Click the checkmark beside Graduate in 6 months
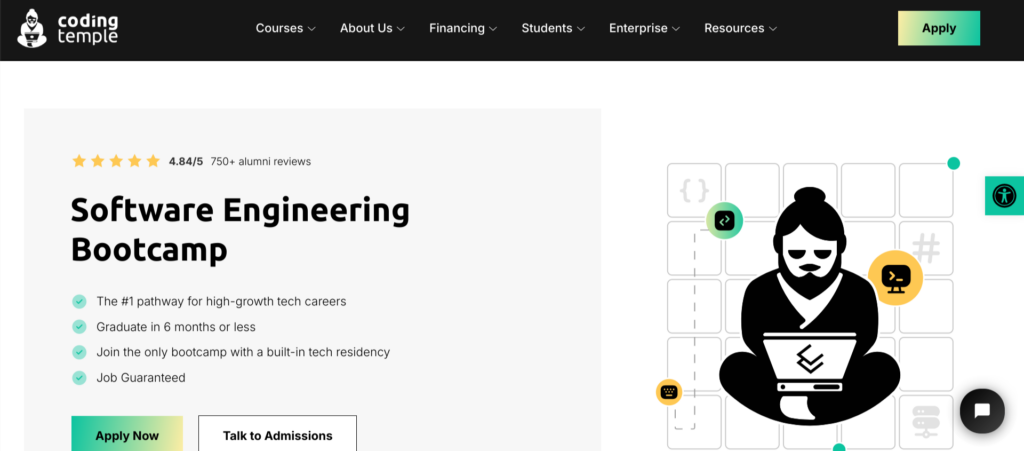1024x451 pixels. 79,327
